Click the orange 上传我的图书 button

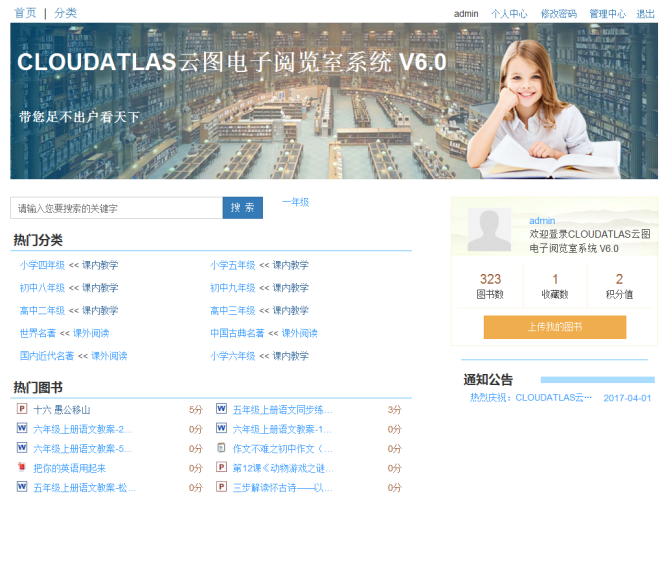(x=555, y=327)
